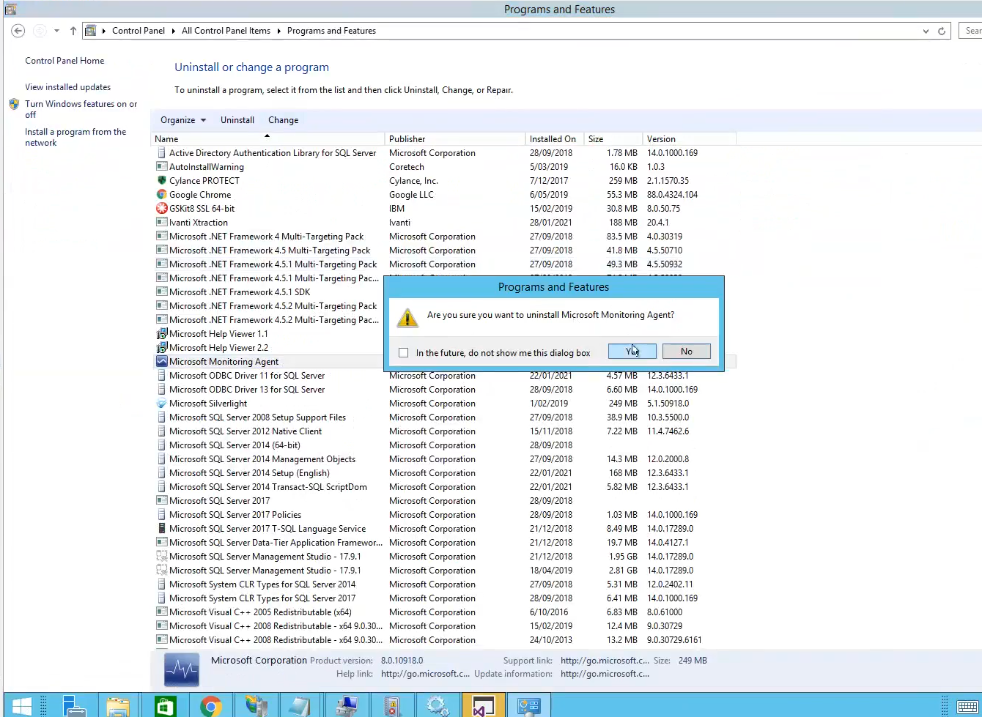The height and width of the screenshot is (717, 982).
Task: Click Yes to confirm uninstall
Action: [632, 351]
